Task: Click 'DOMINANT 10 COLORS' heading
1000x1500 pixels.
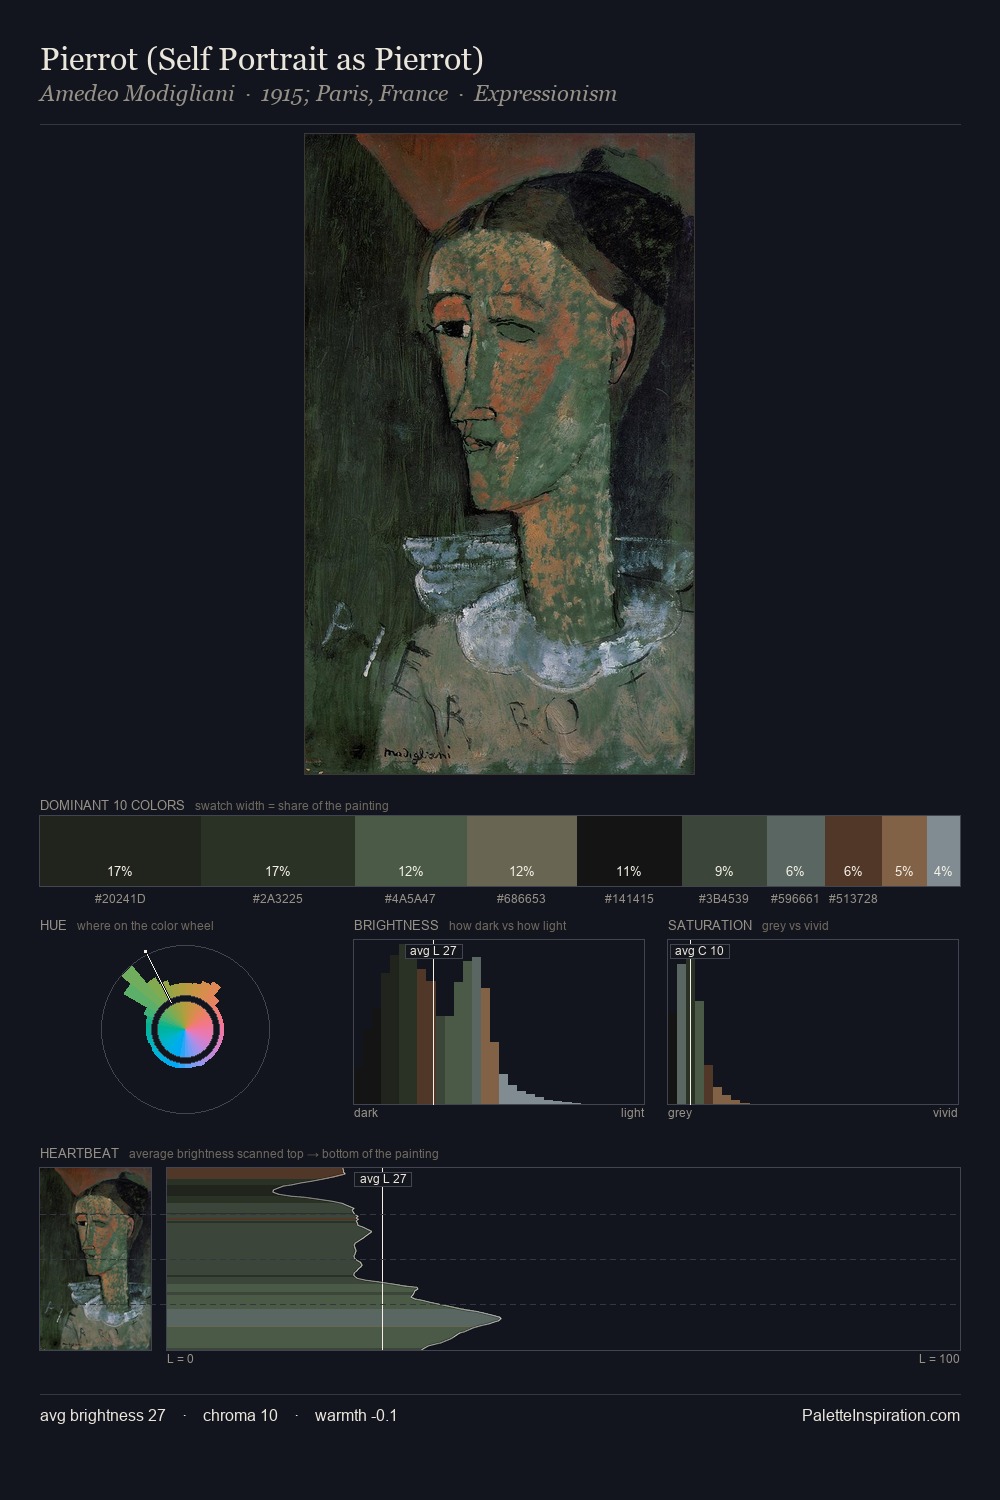Action: [112, 805]
